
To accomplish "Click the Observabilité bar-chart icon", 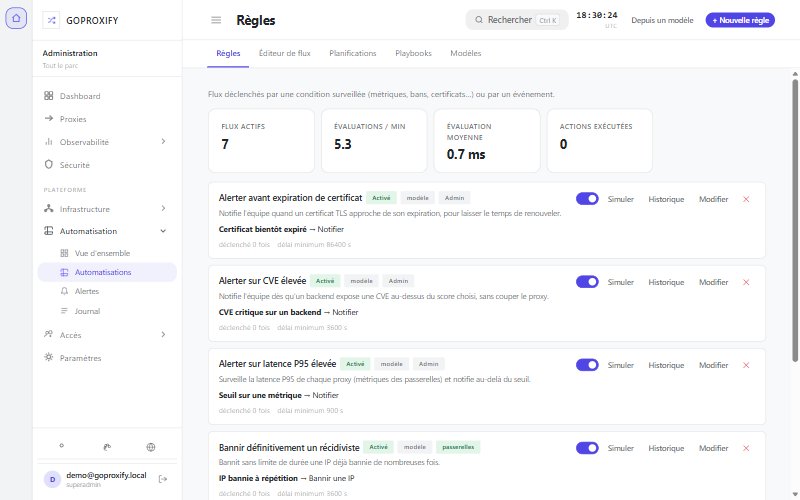I will [48, 141].
